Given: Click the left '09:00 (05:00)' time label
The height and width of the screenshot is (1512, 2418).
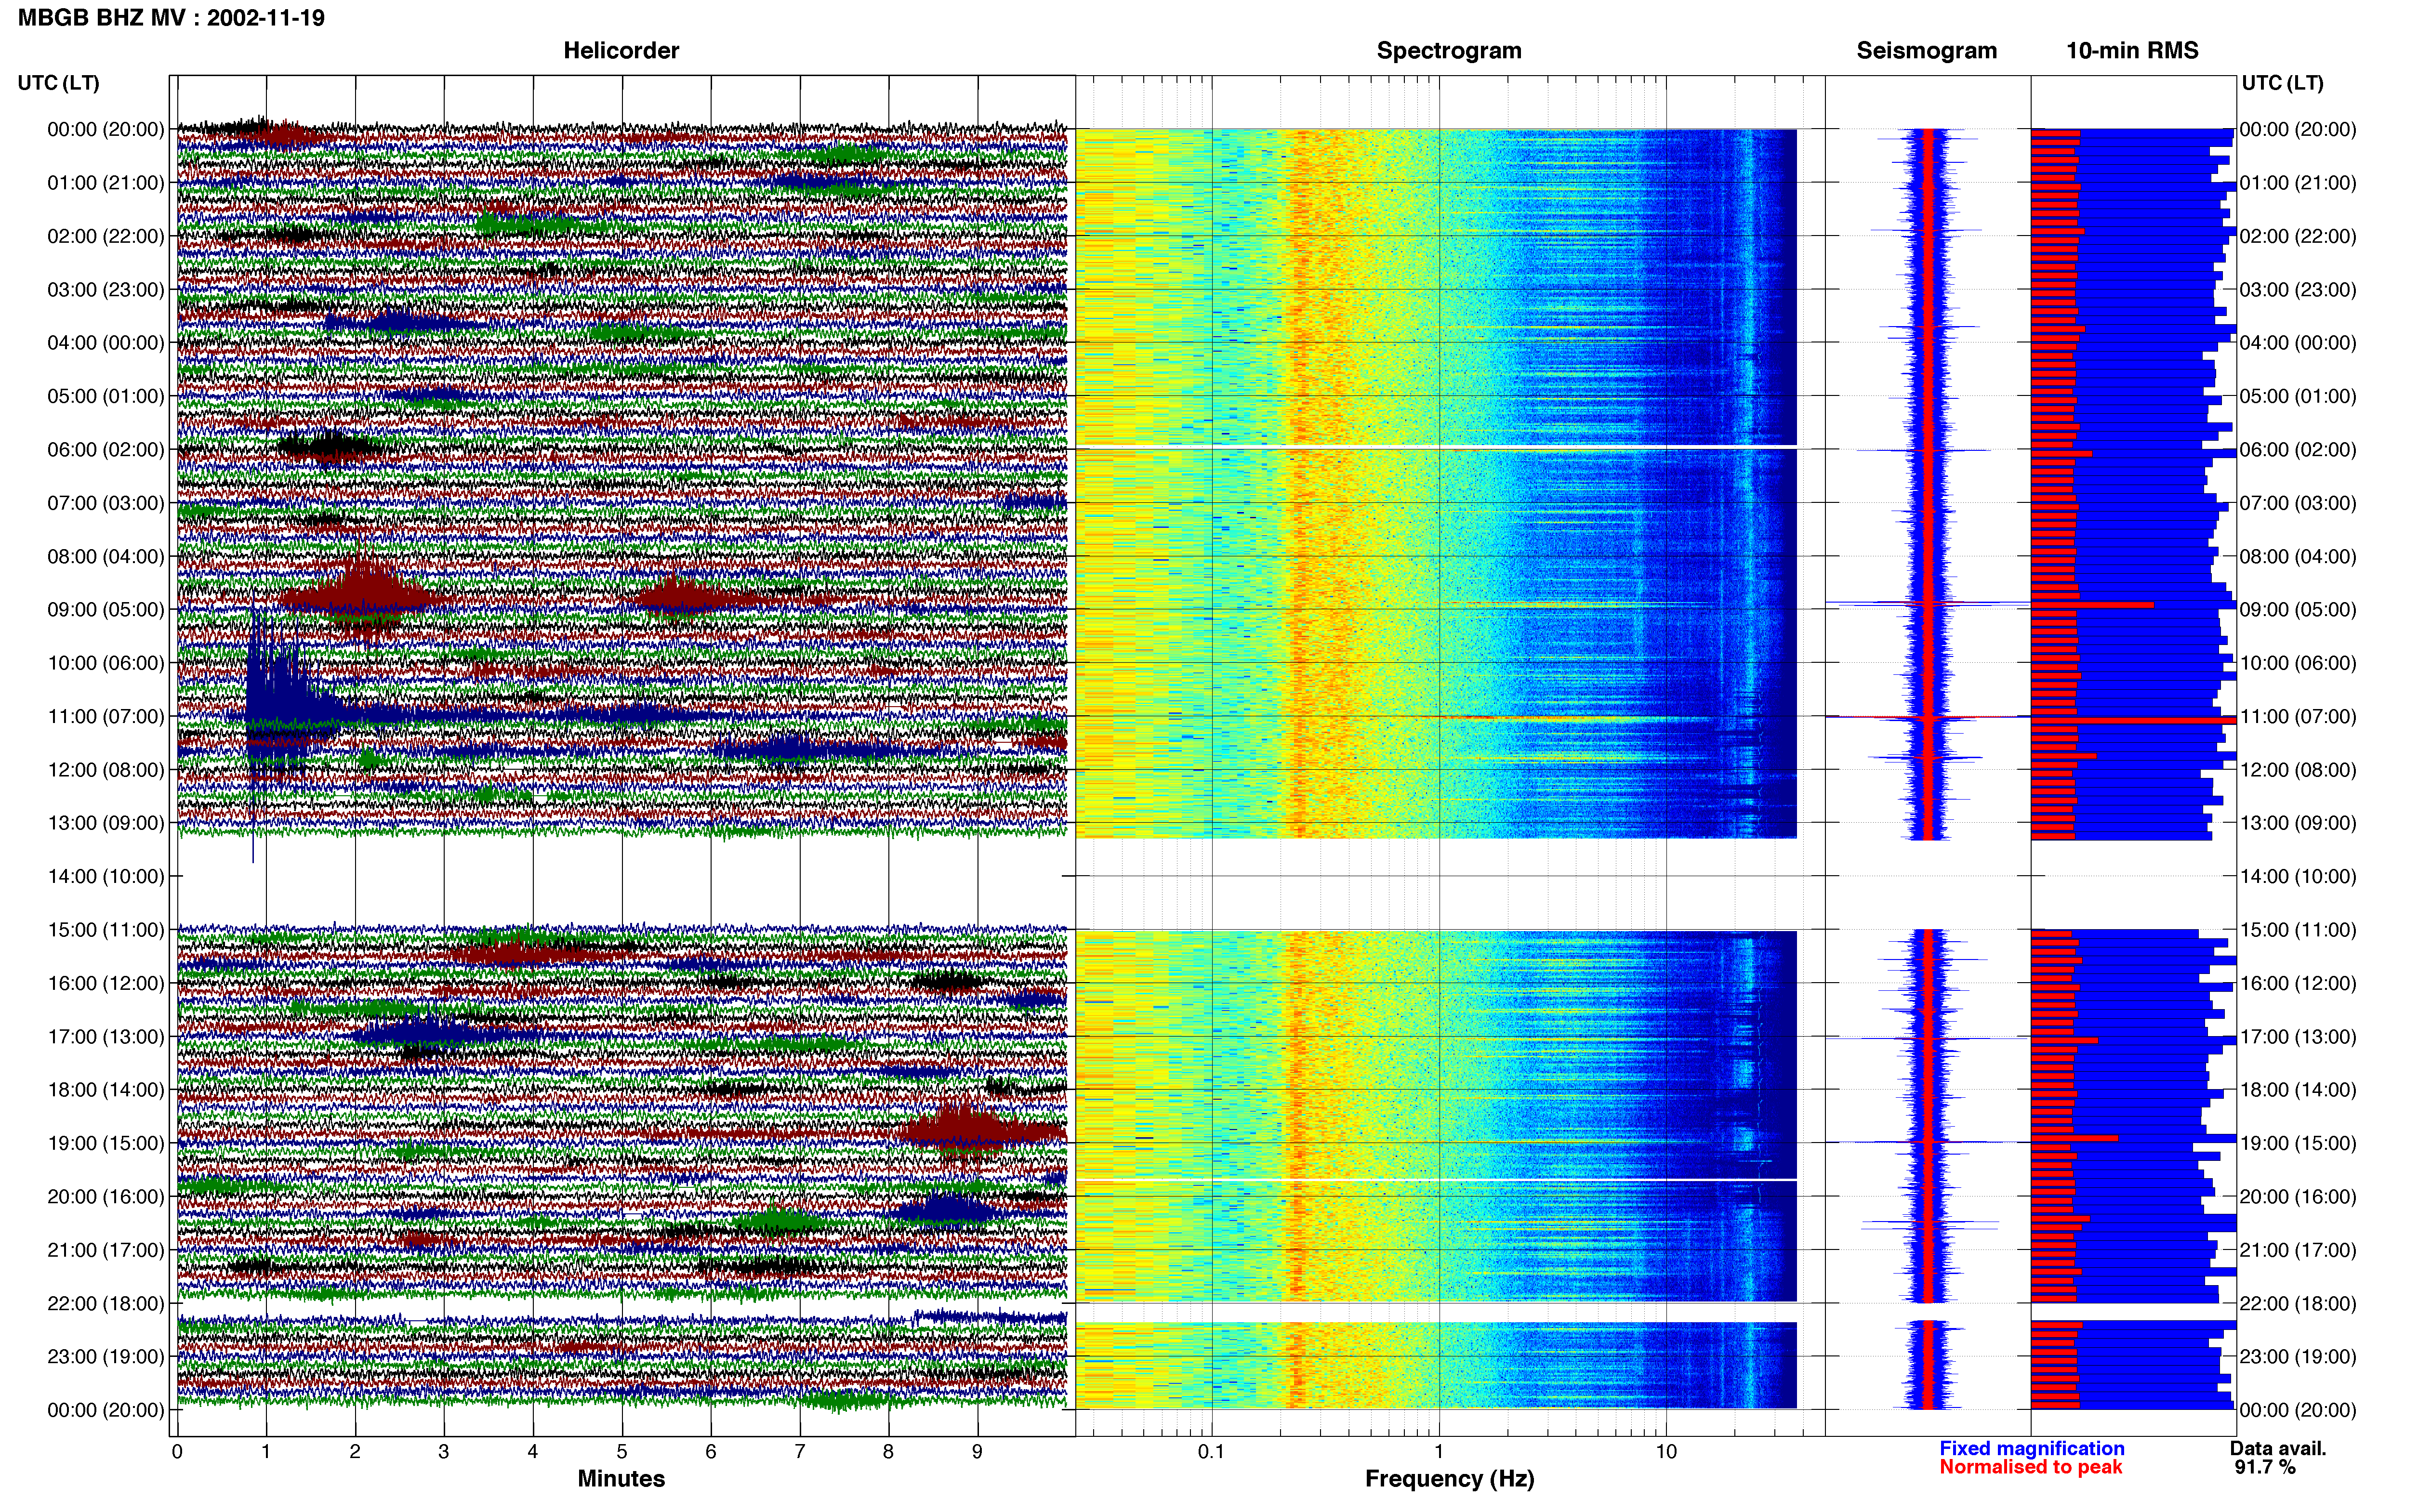Looking at the screenshot, I should click(105, 609).
